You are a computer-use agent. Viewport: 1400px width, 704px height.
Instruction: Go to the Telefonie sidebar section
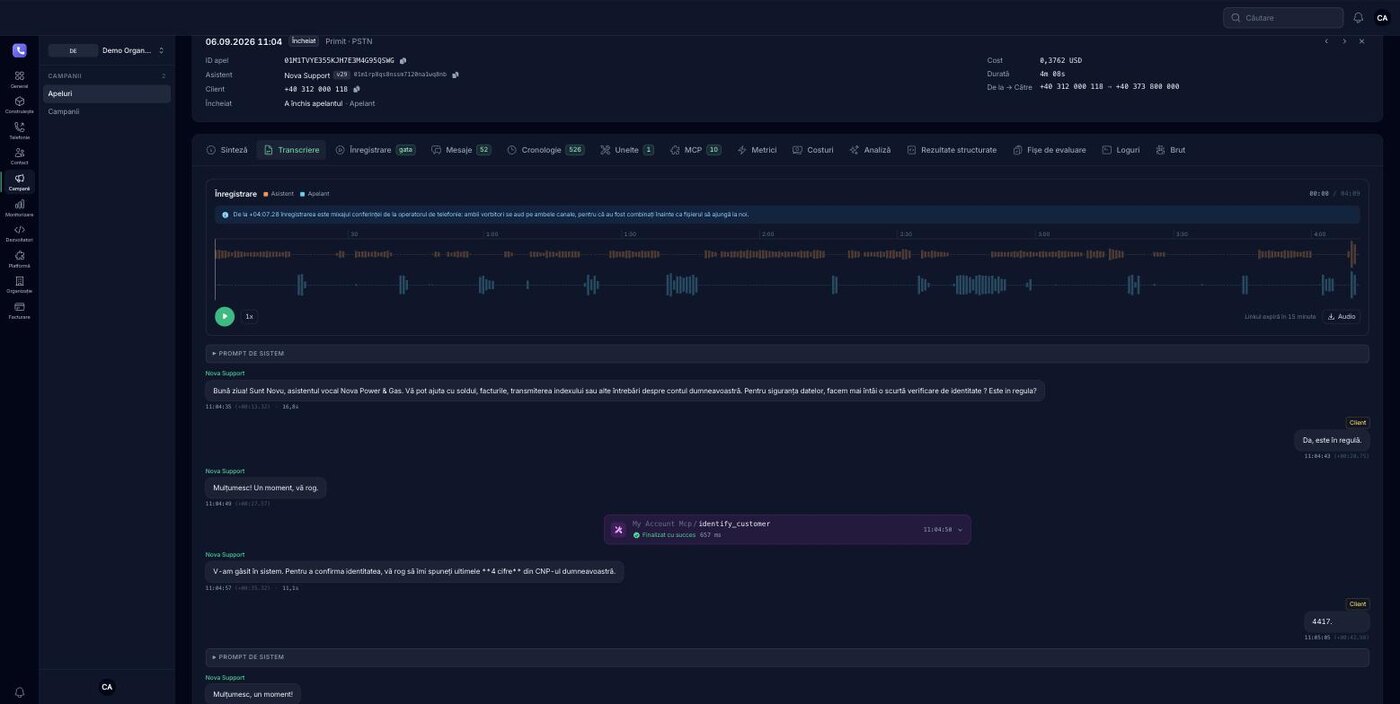pyautogui.click(x=19, y=130)
